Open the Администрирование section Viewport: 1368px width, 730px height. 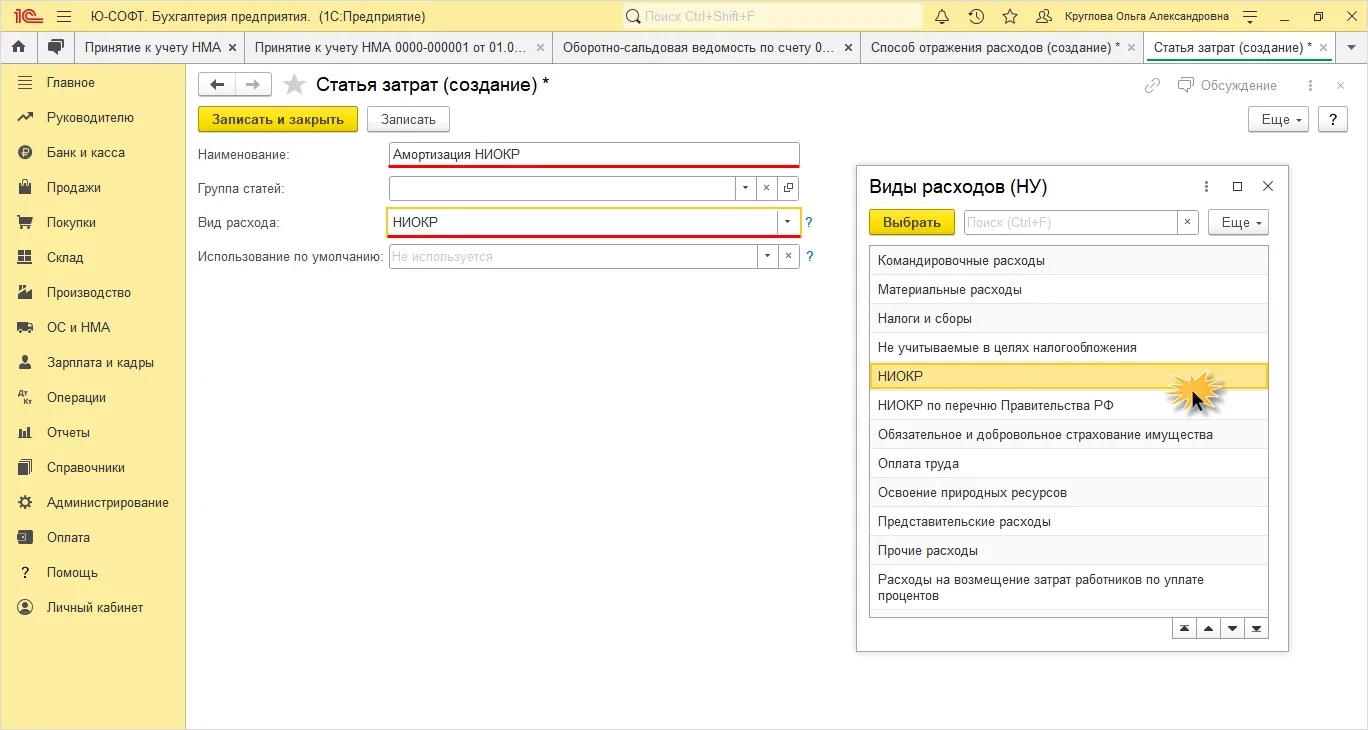pyautogui.click(x=108, y=502)
